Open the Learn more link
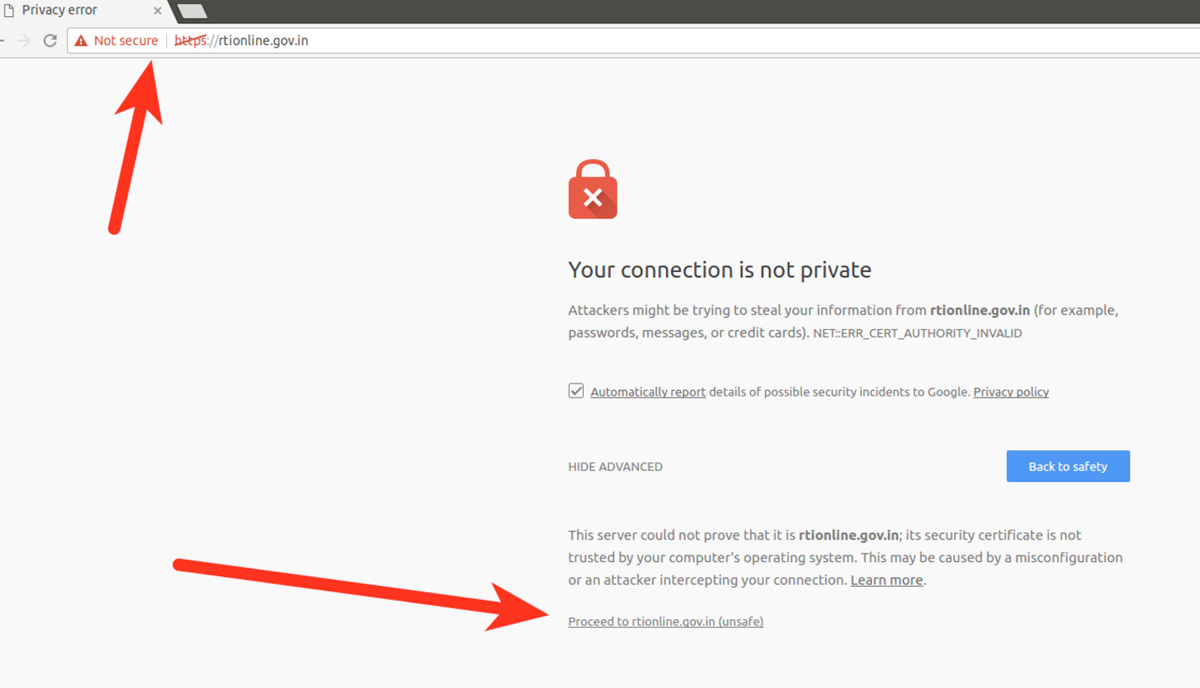This screenshot has height=688, width=1200. point(886,580)
